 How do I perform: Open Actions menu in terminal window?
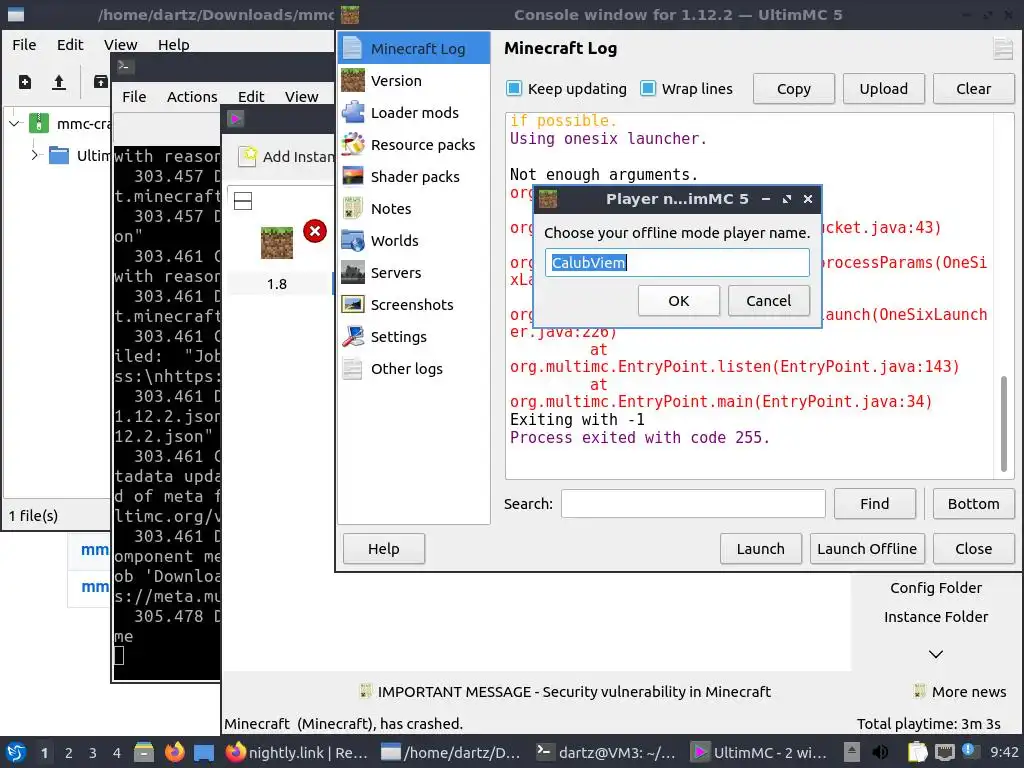[192, 97]
